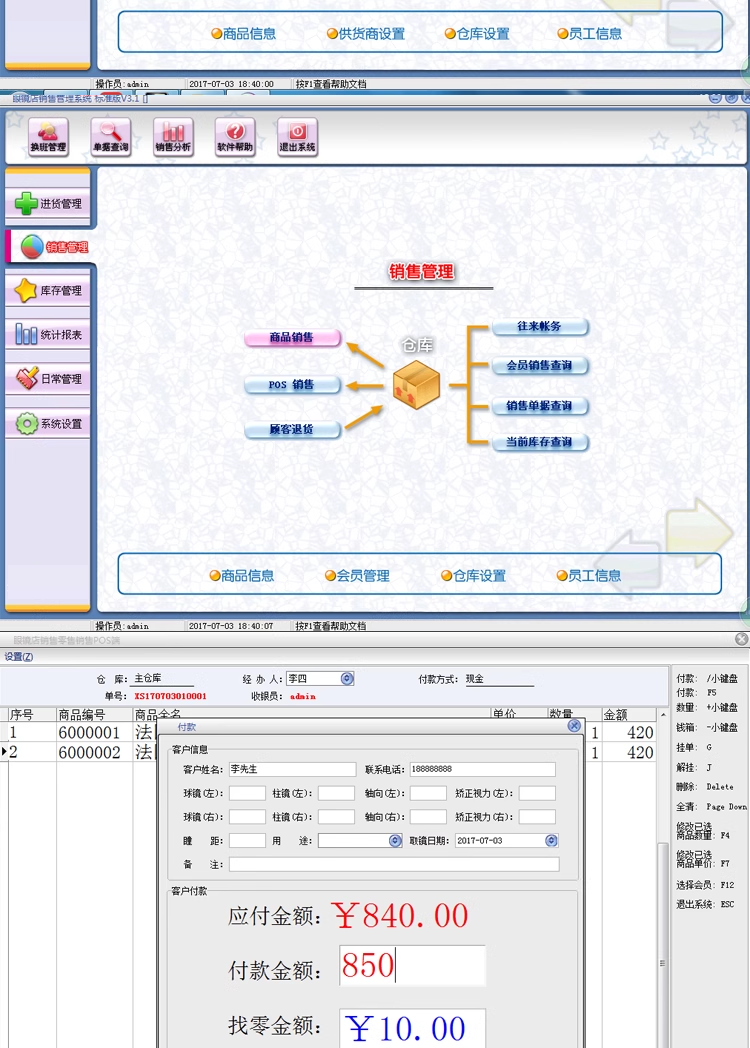Click the 选择会员: F12 shortcut hint
Image resolution: width=750 pixels, height=1048 pixels.
point(705,885)
